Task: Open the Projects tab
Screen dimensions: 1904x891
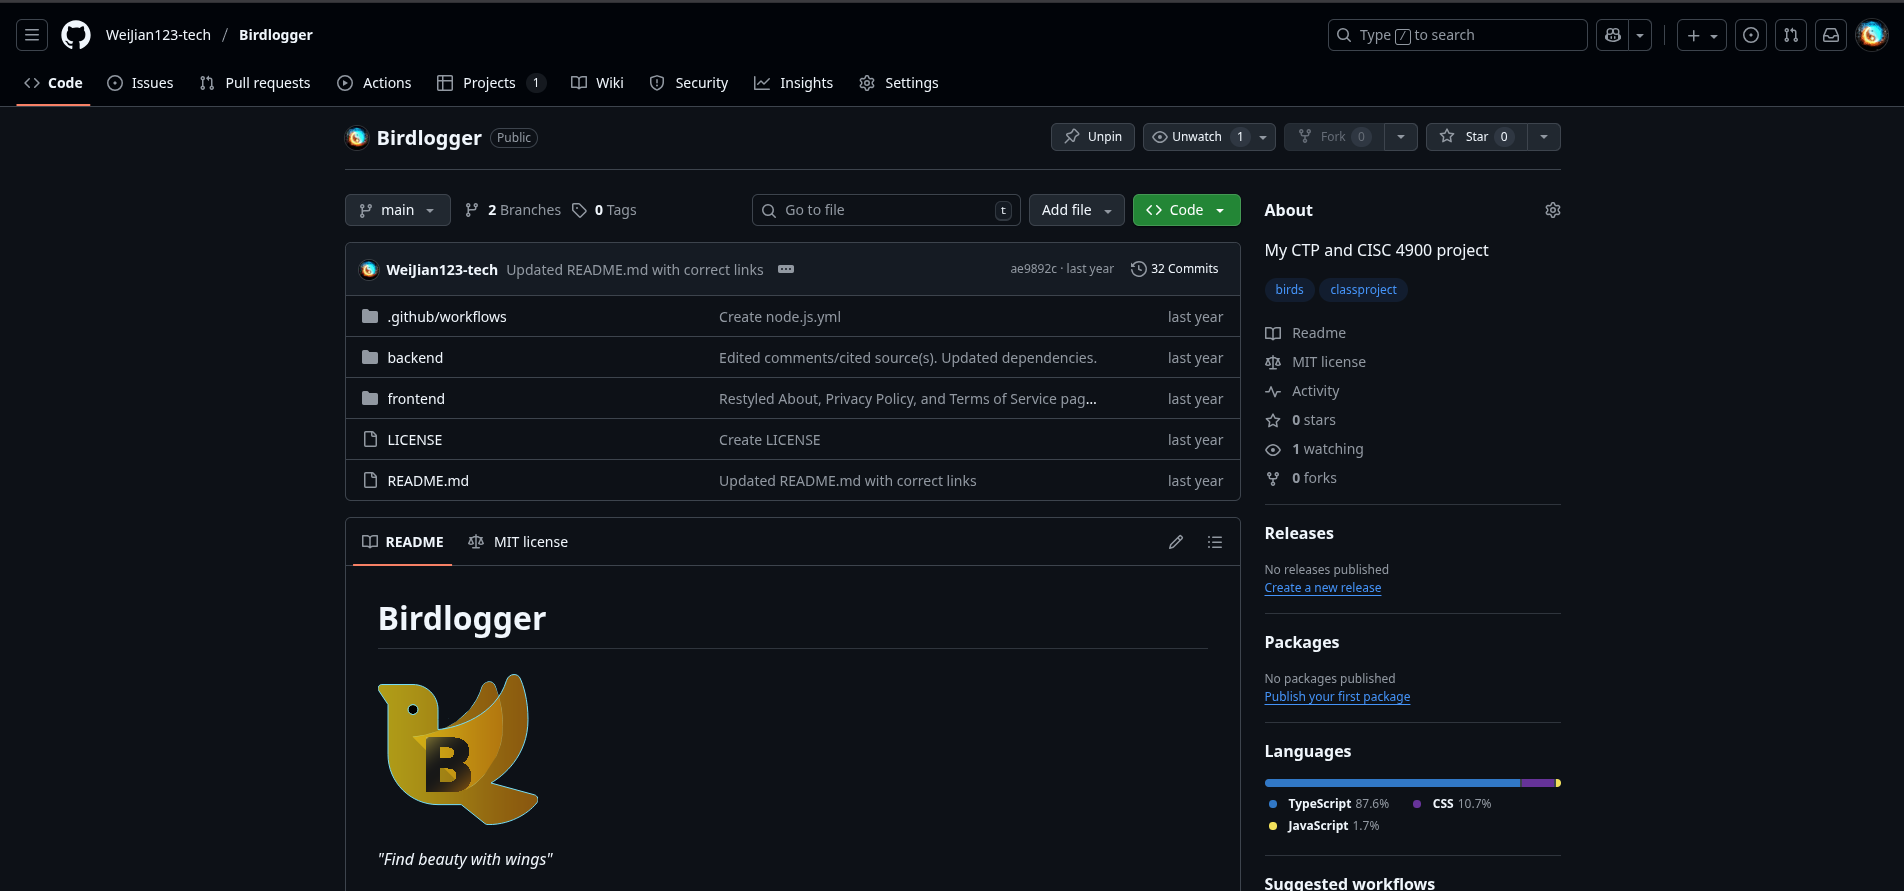Action: 491,83
